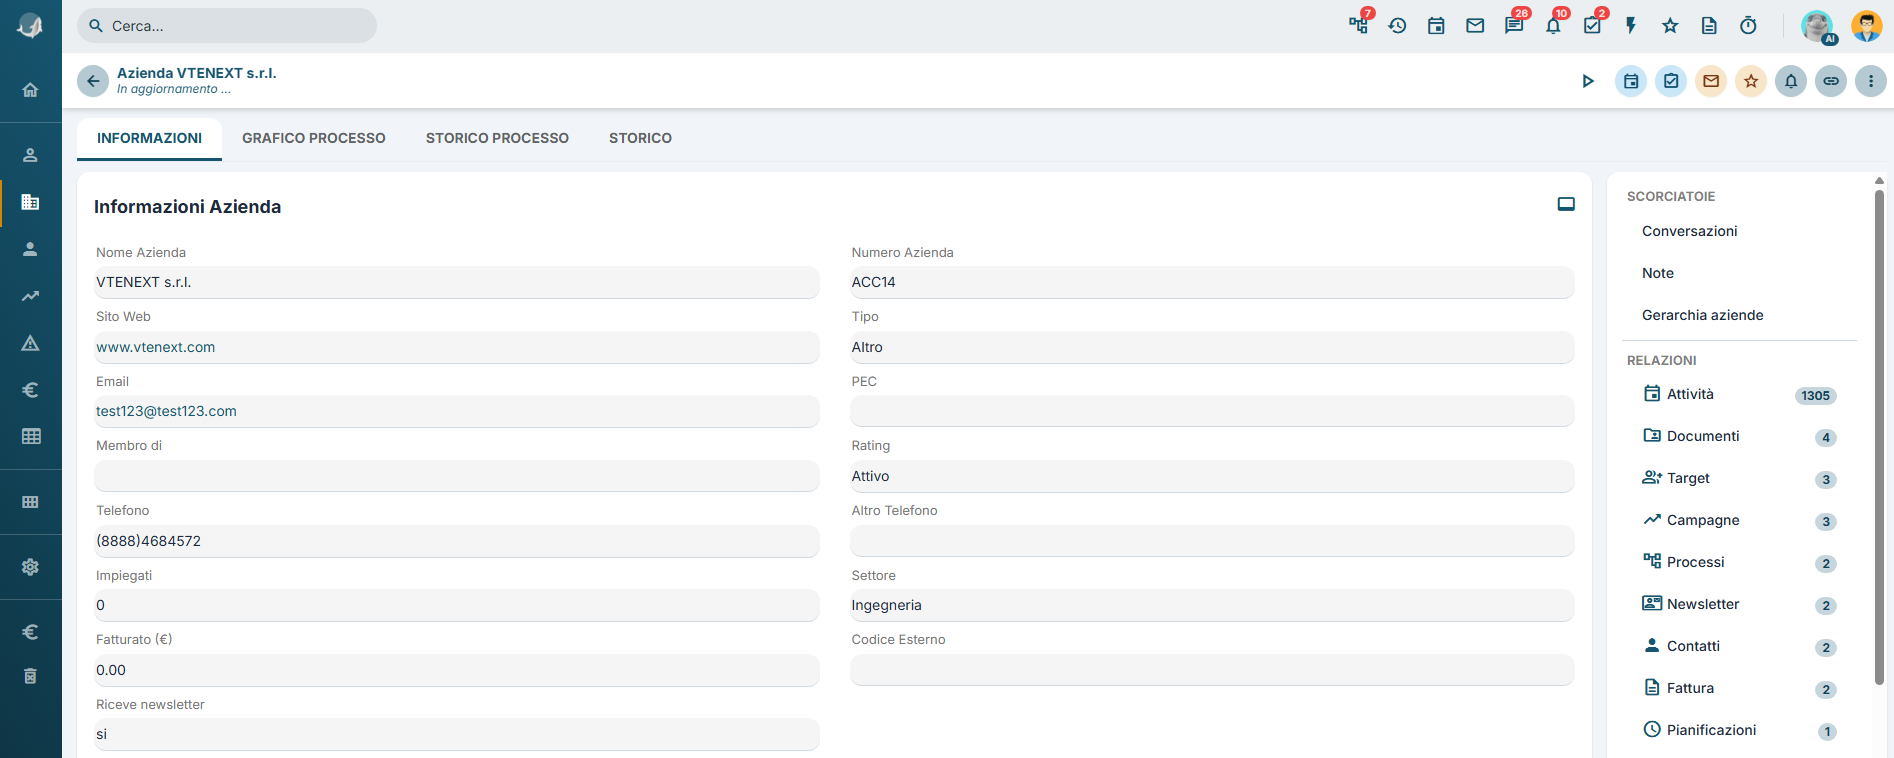This screenshot has height=758, width=1894.
Task: Click the vtenext logo in the corner
Action: [x=30, y=26]
